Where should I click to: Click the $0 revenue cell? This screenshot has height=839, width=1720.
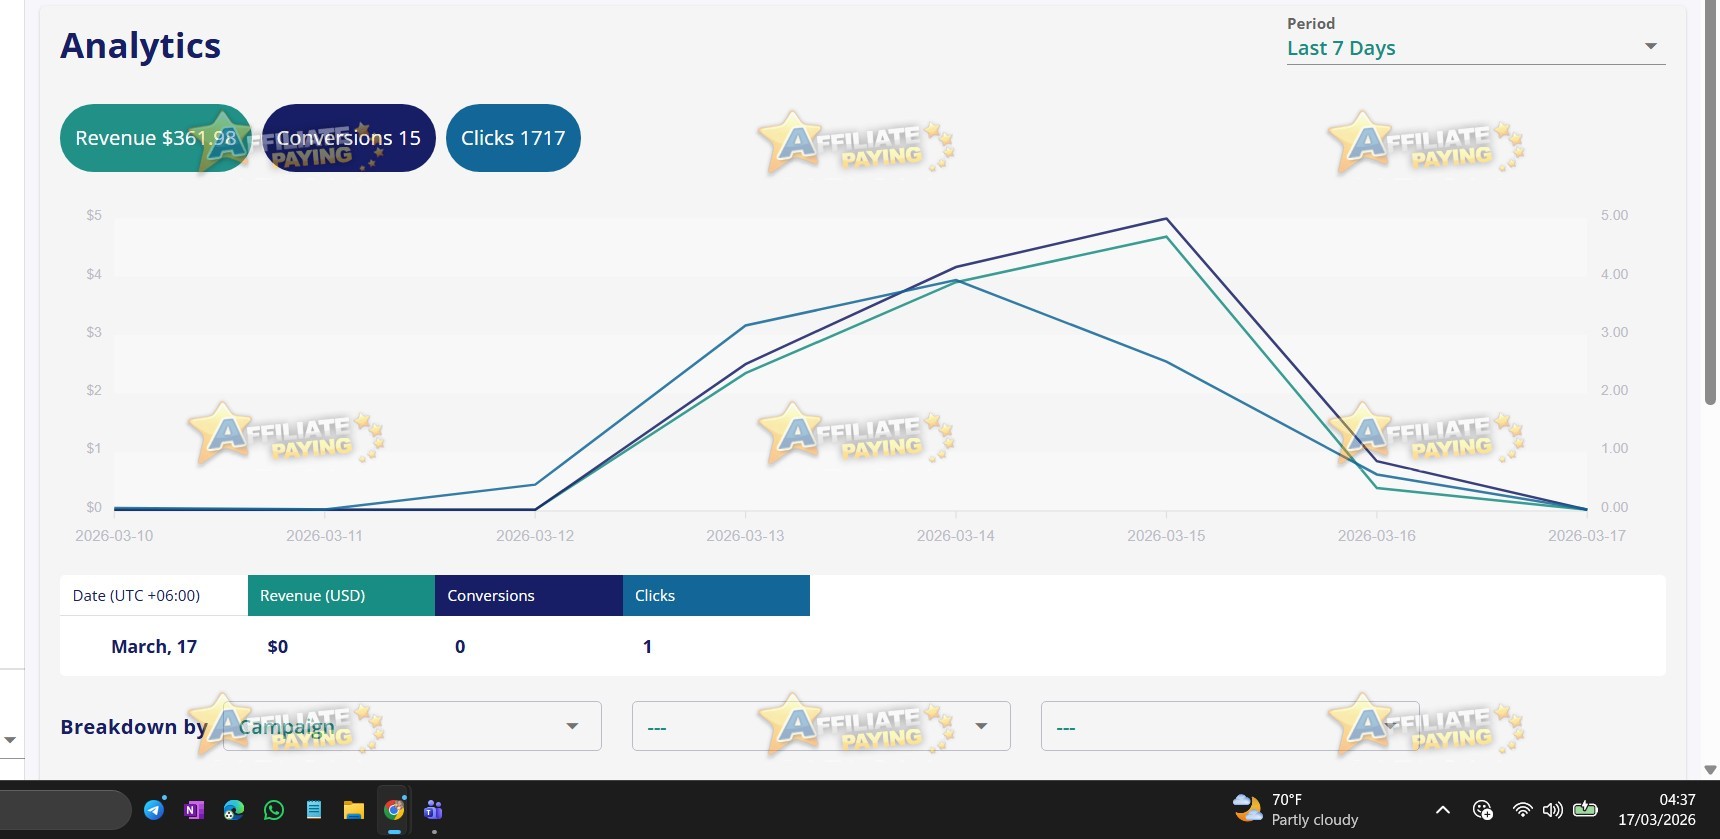(278, 647)
